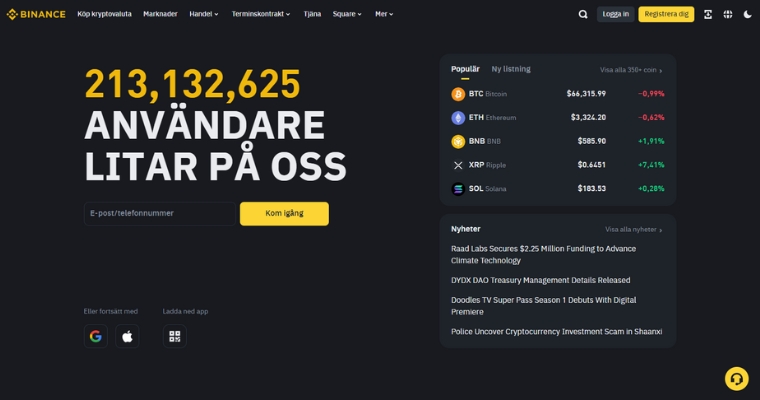Continue with Google icon

point(95,336)
